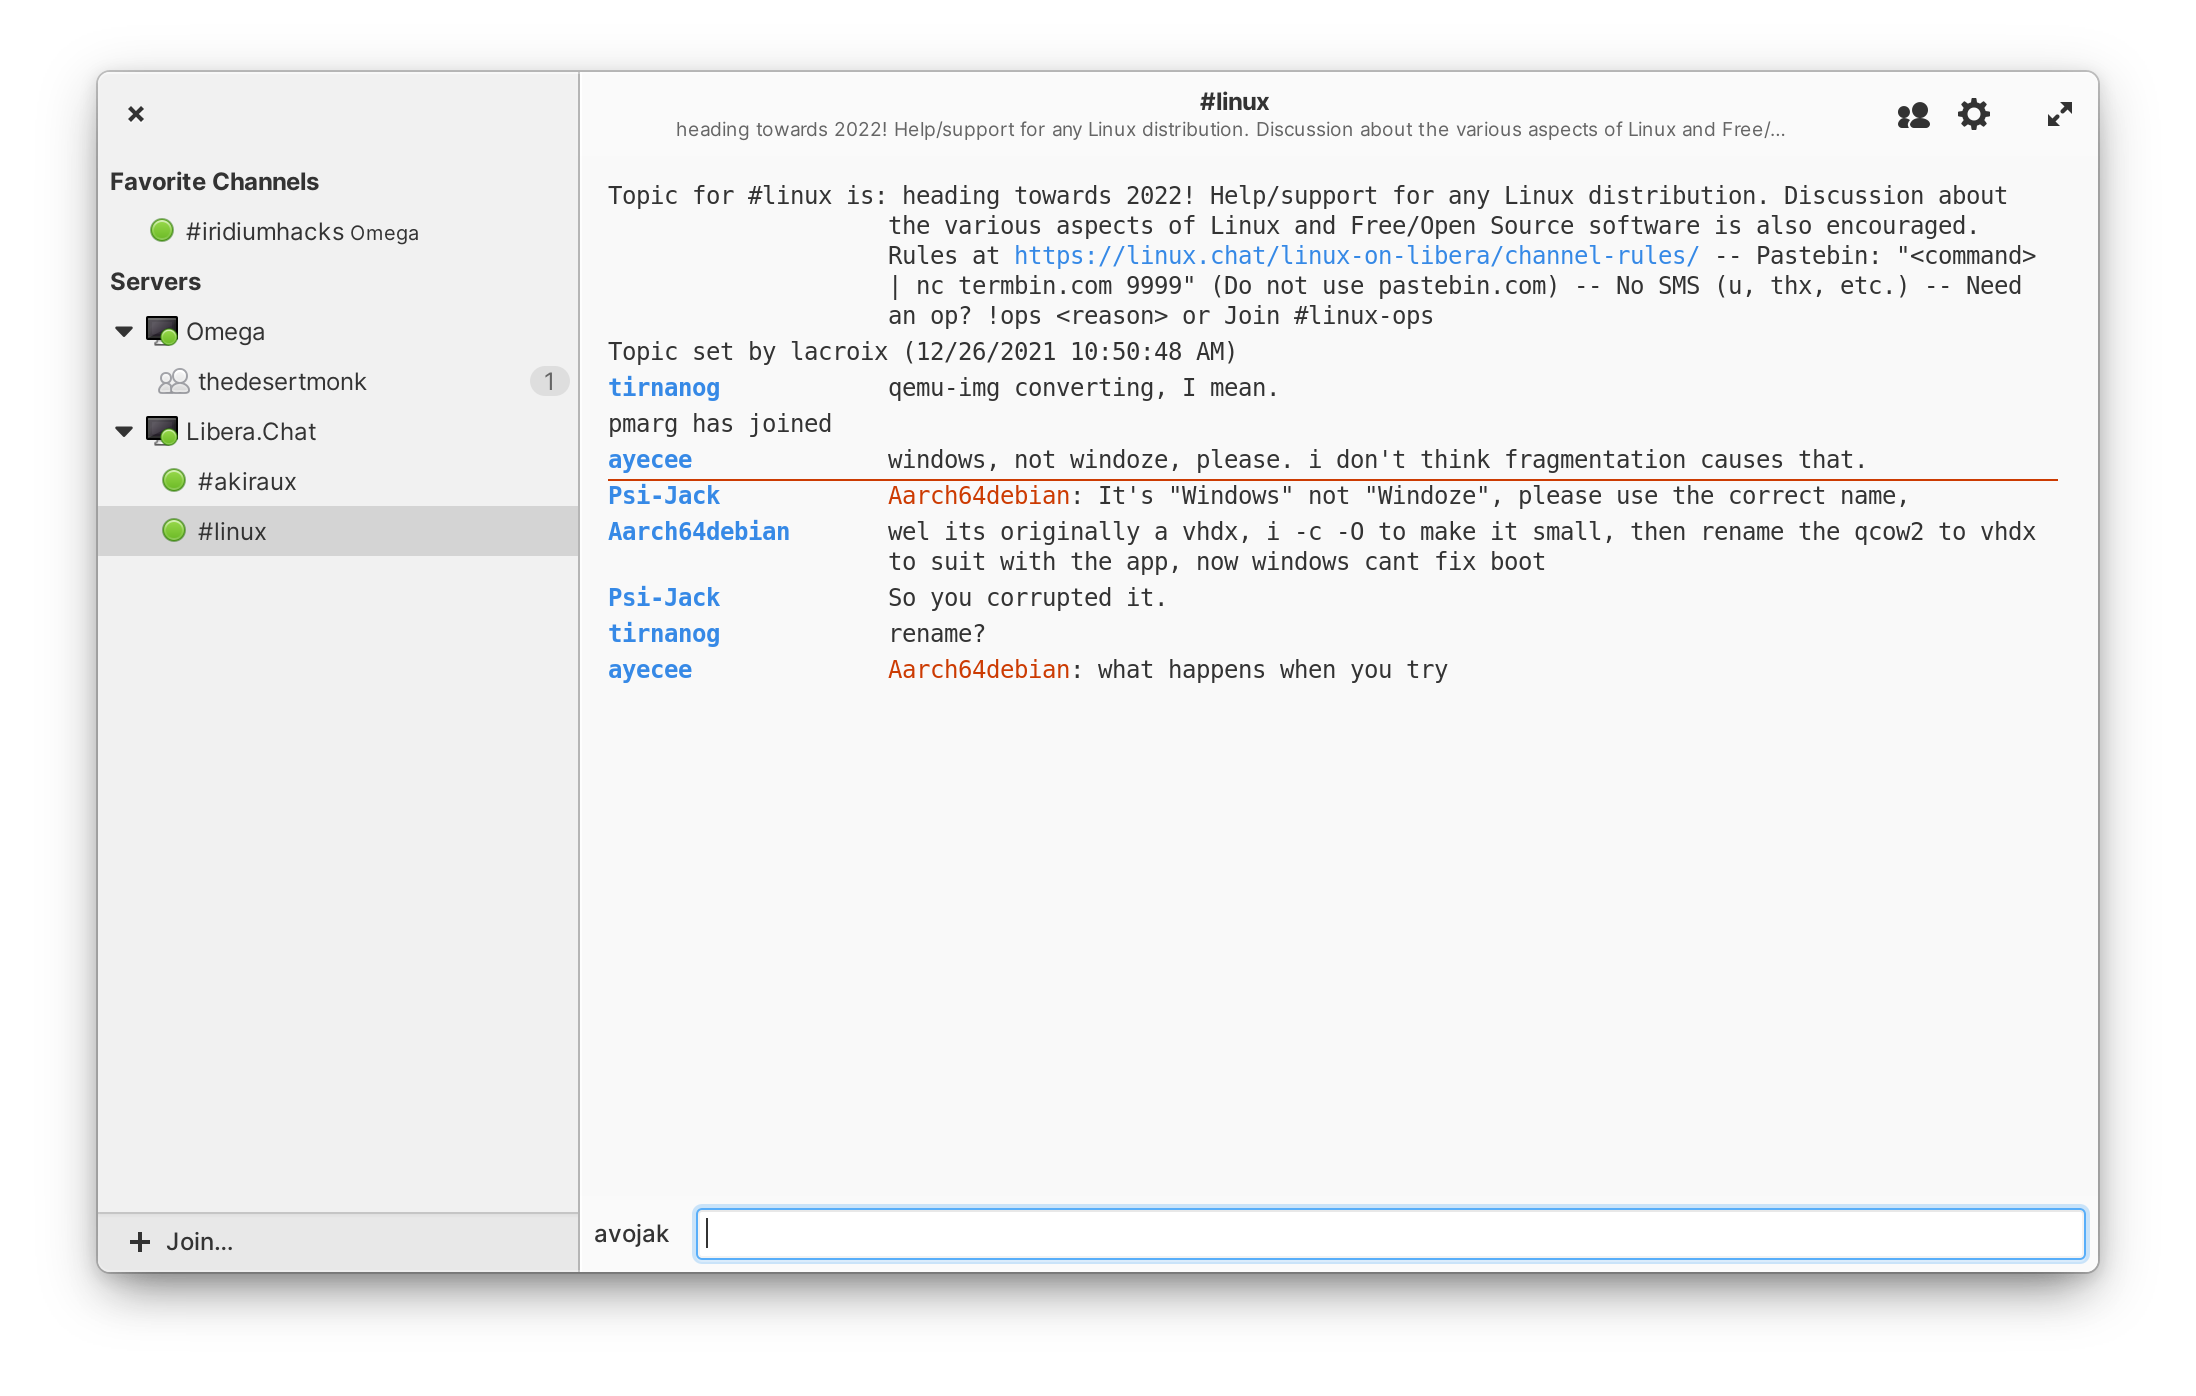Screen dimensions: 2196x1396
Task: Open thedesertmonk private conversation
Action: click(x=282, y=381)
